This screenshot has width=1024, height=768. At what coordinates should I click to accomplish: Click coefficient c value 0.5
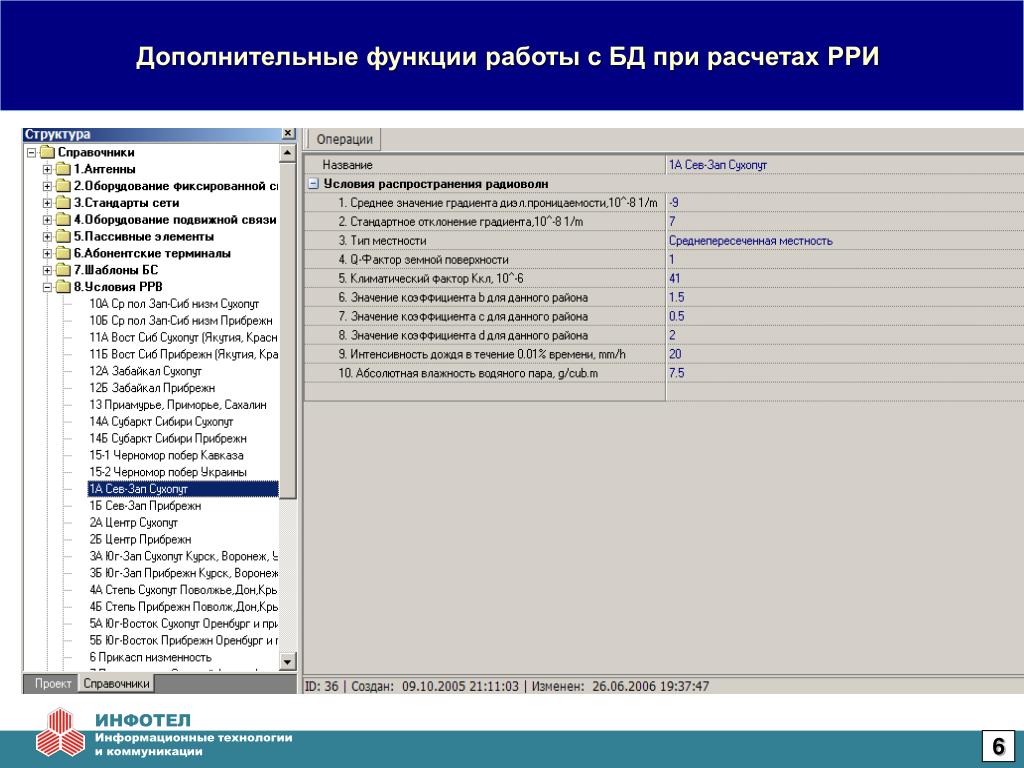(845, 317)
